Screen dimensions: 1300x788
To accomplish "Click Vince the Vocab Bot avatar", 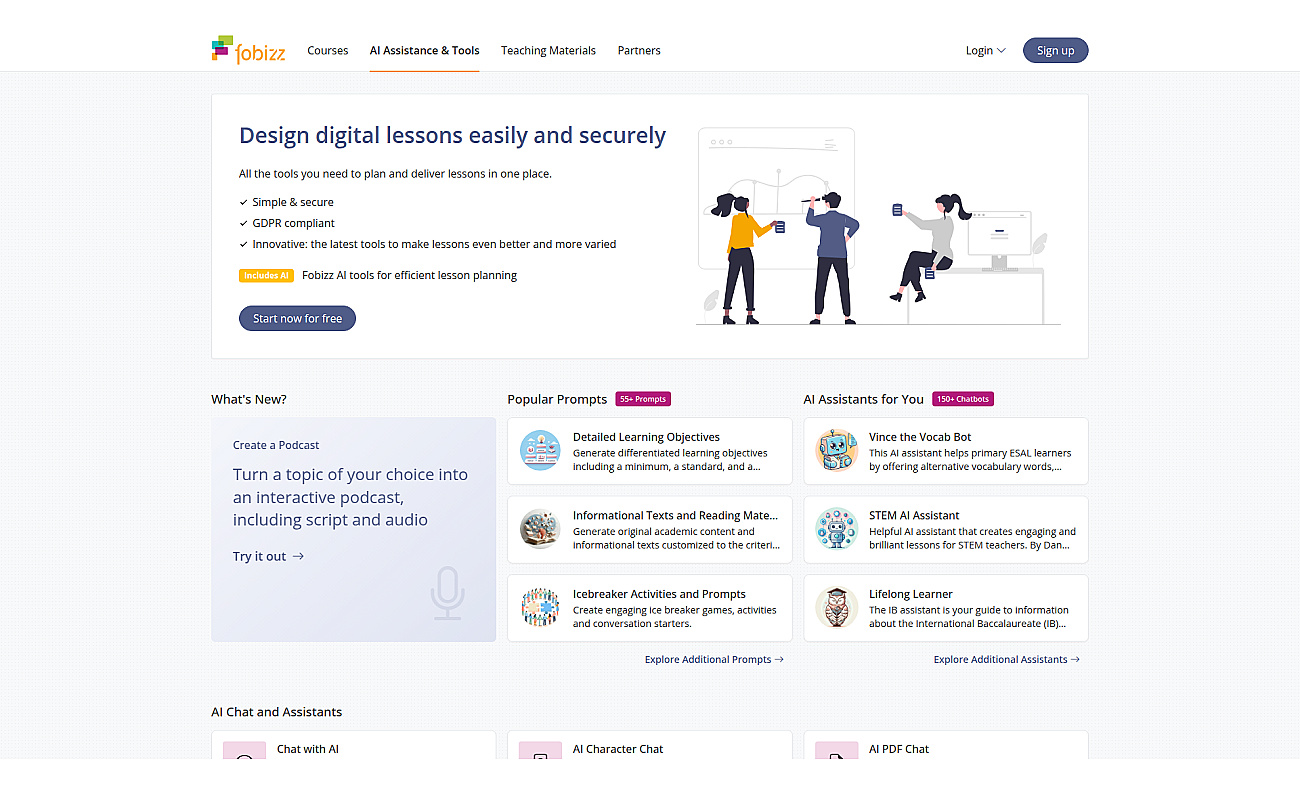I will [x=836, y=451].
